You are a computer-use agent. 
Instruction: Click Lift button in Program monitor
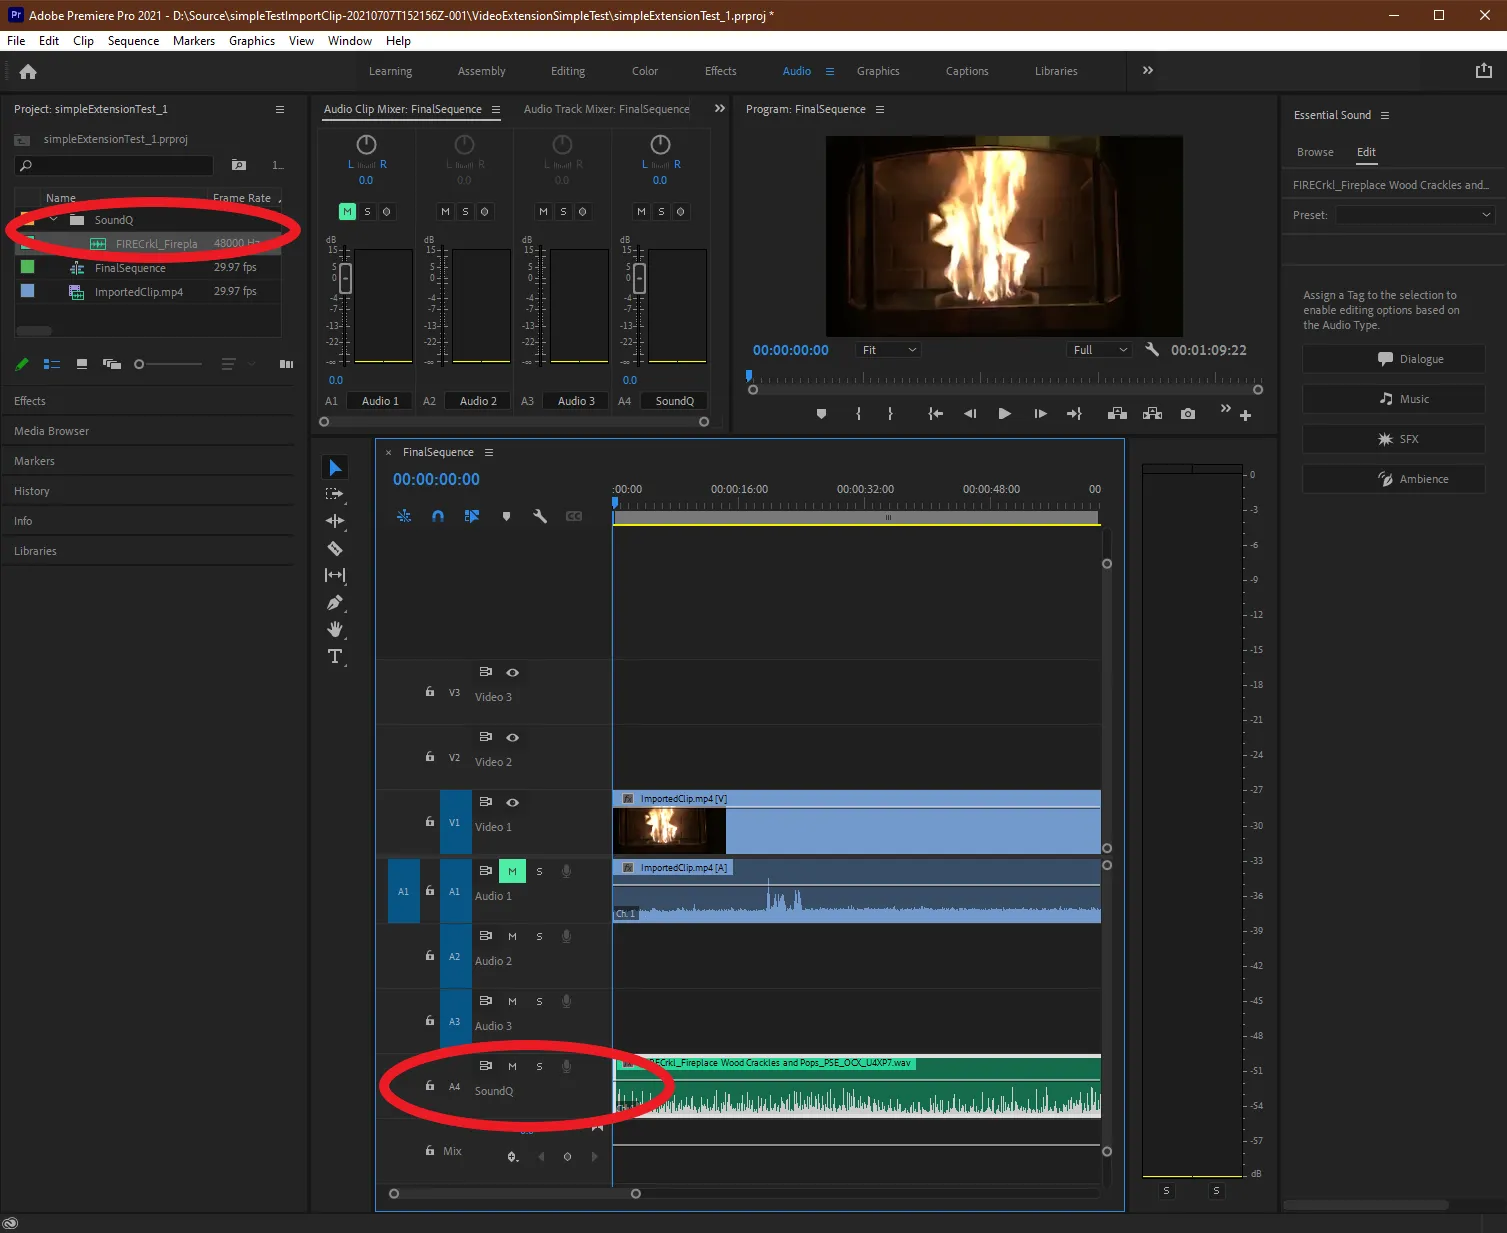pyautogui.click(x=1118, y=414)
